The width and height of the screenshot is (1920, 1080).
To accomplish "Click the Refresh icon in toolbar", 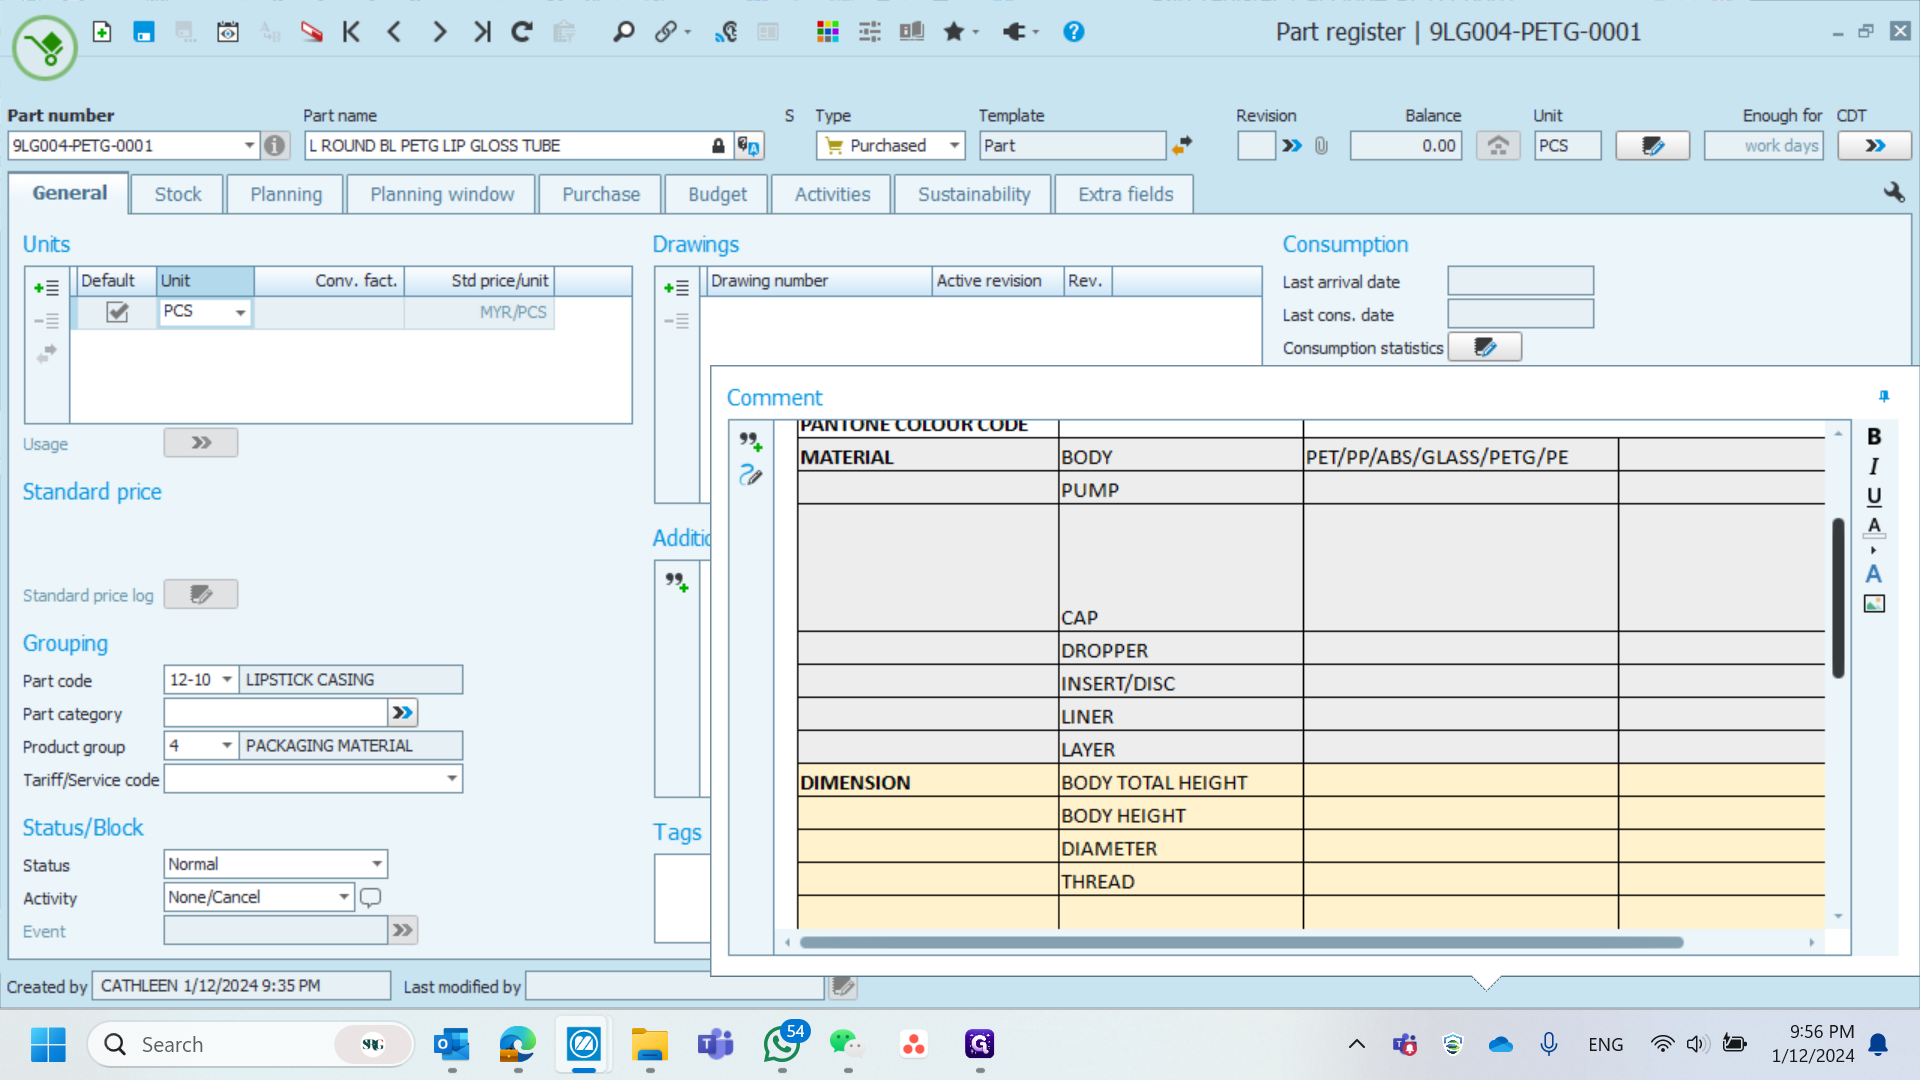I will pyautogui.click(x=522, y=32).
